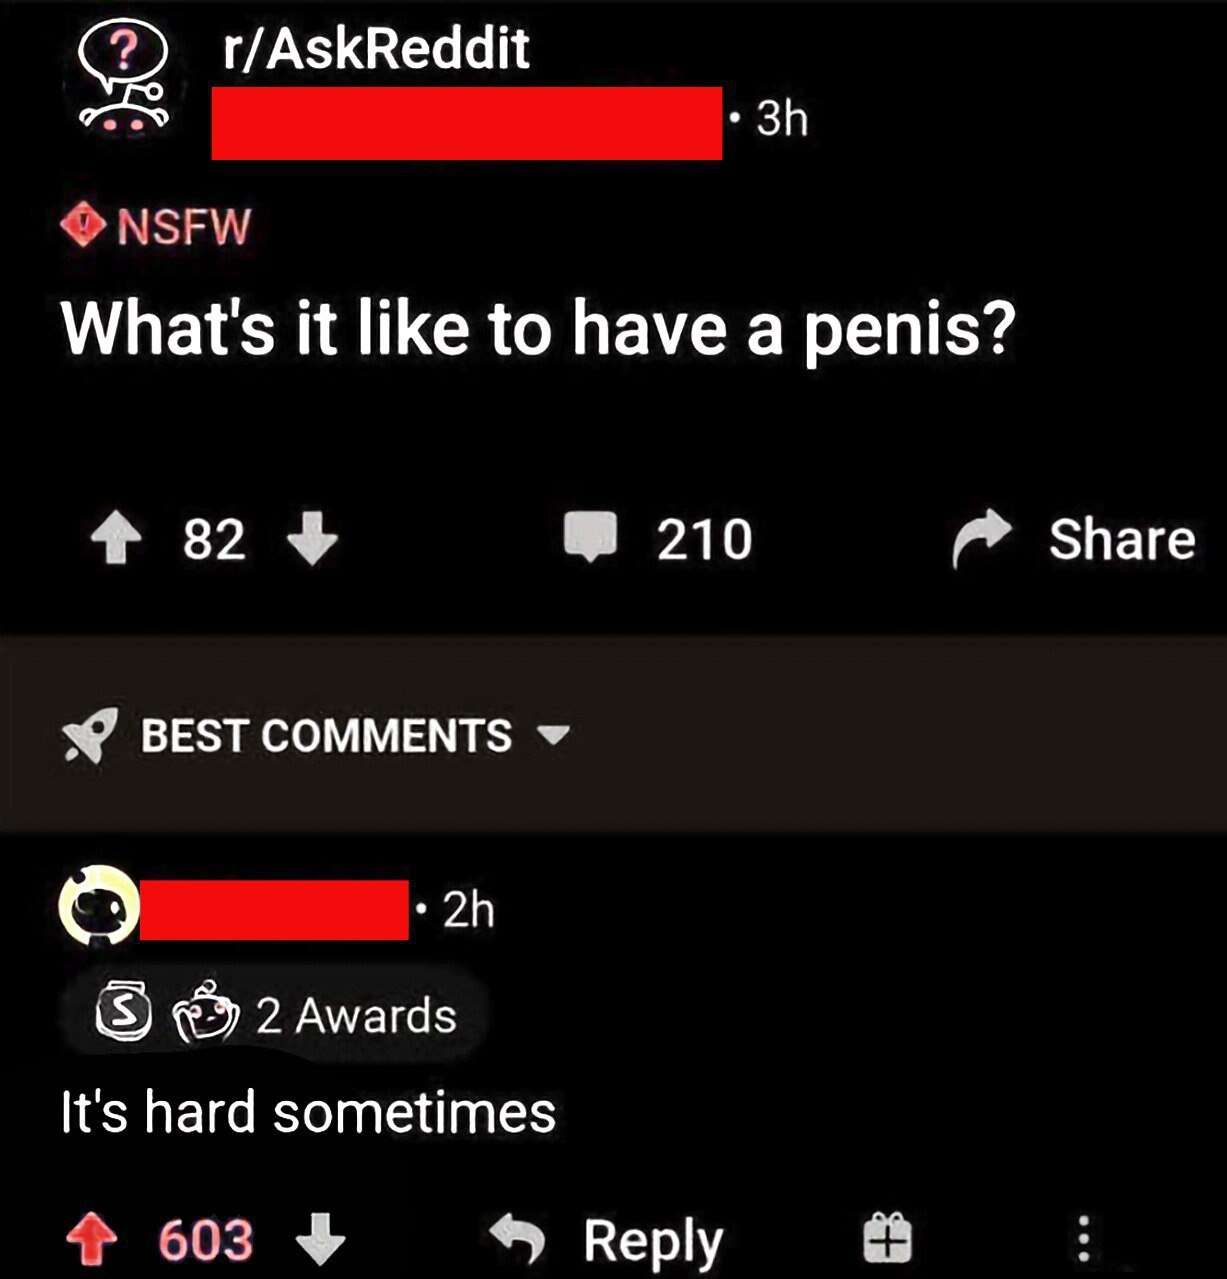This screenshot has width=1227, height=1279.
Task: Click the red NSFW tag
Action: point(157,226)
